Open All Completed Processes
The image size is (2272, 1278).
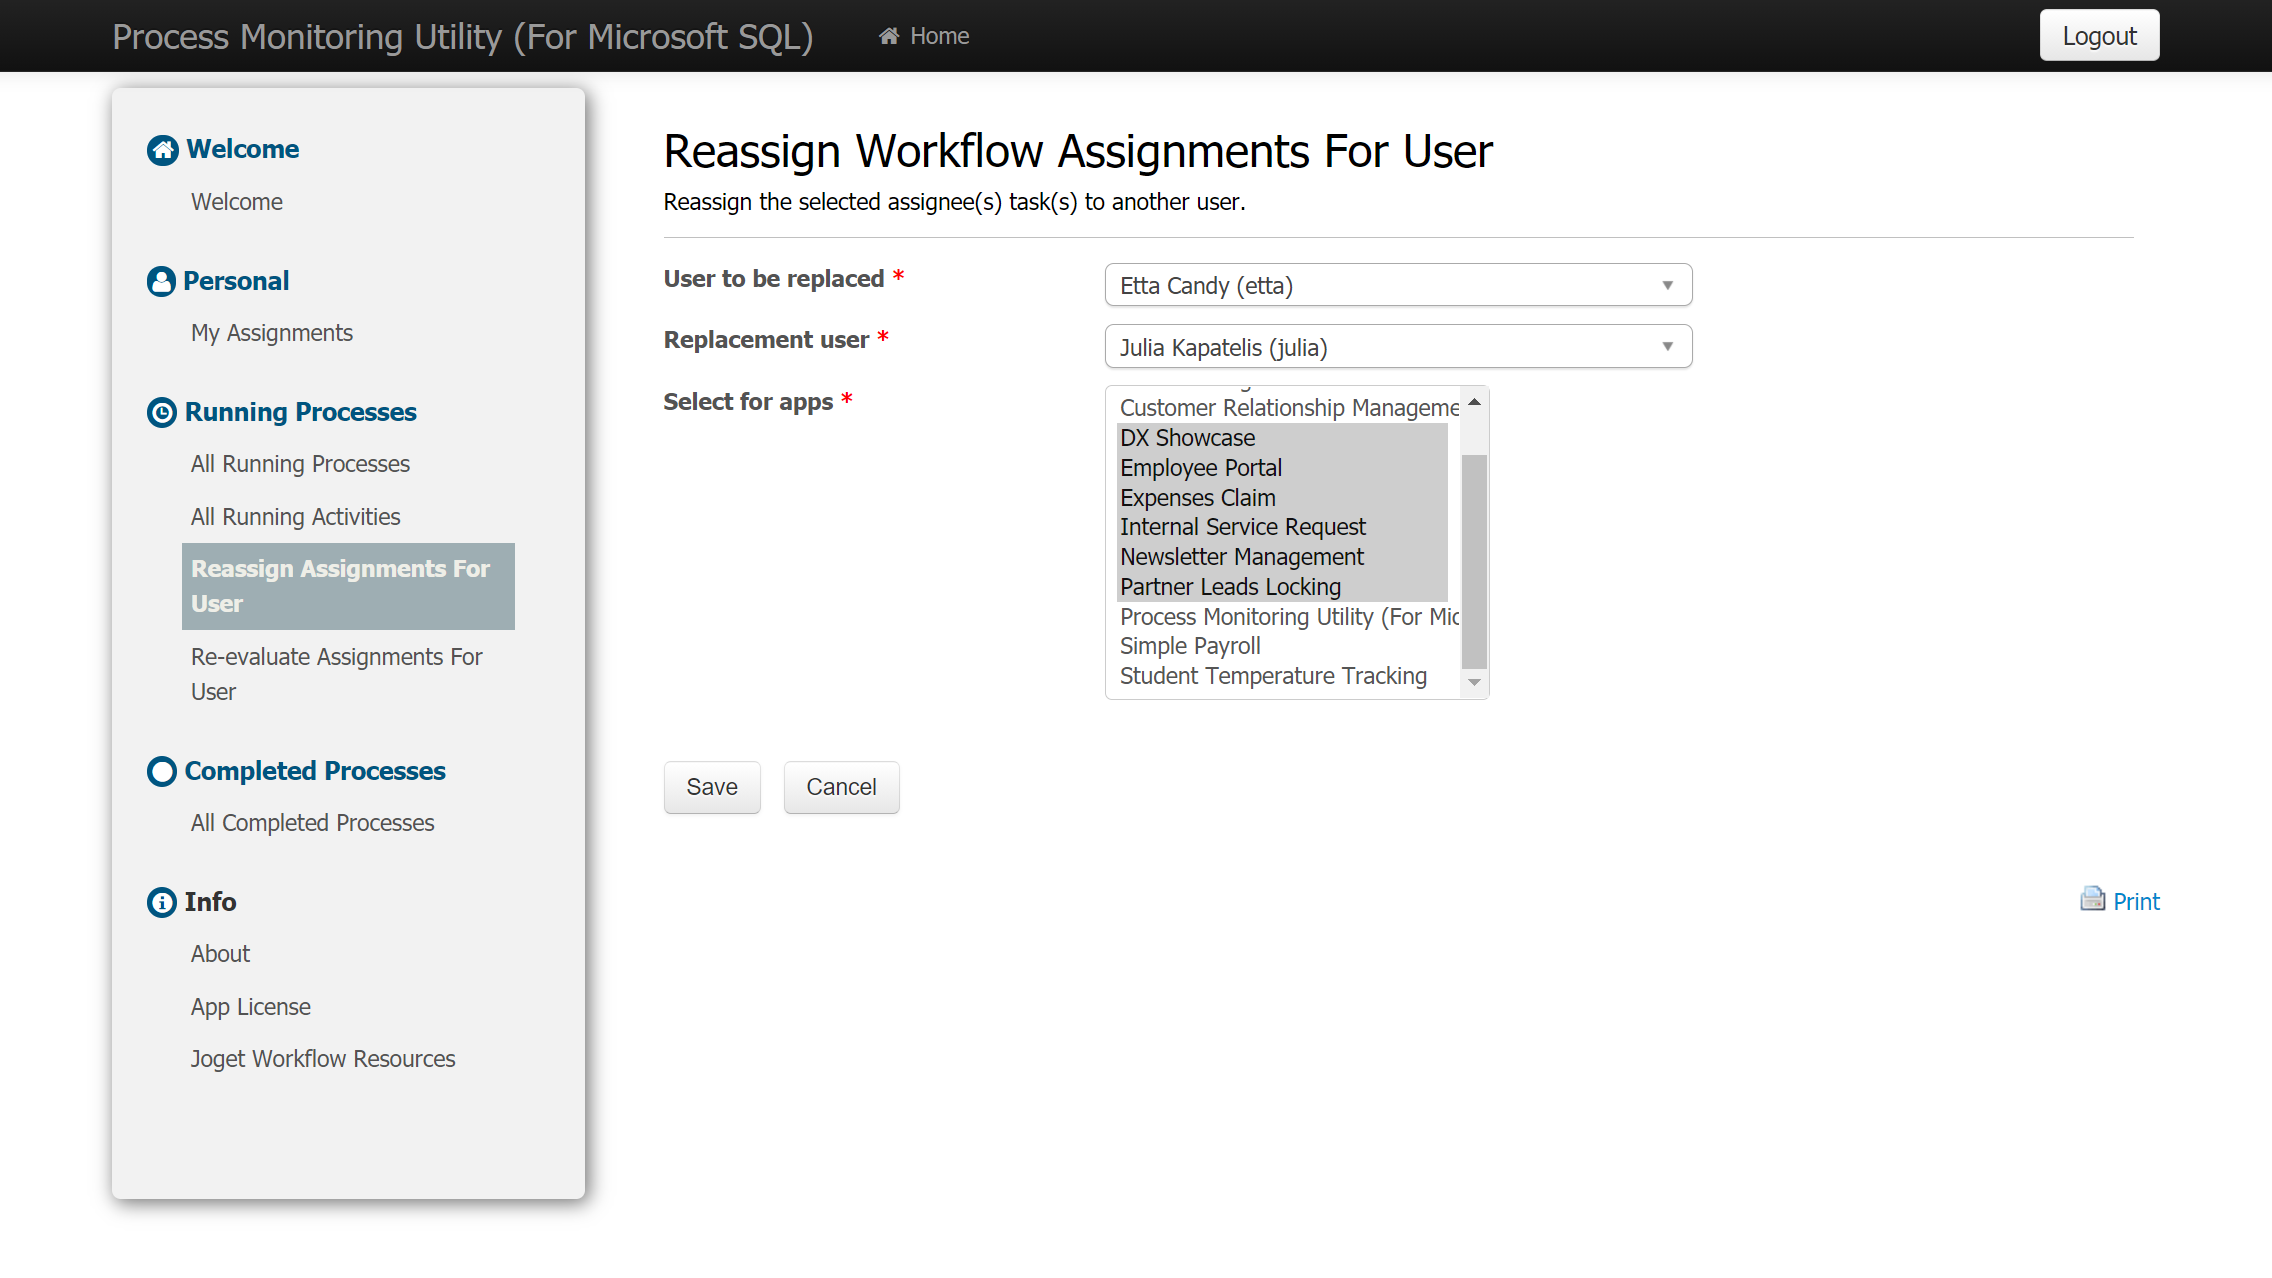click(312, 823)
